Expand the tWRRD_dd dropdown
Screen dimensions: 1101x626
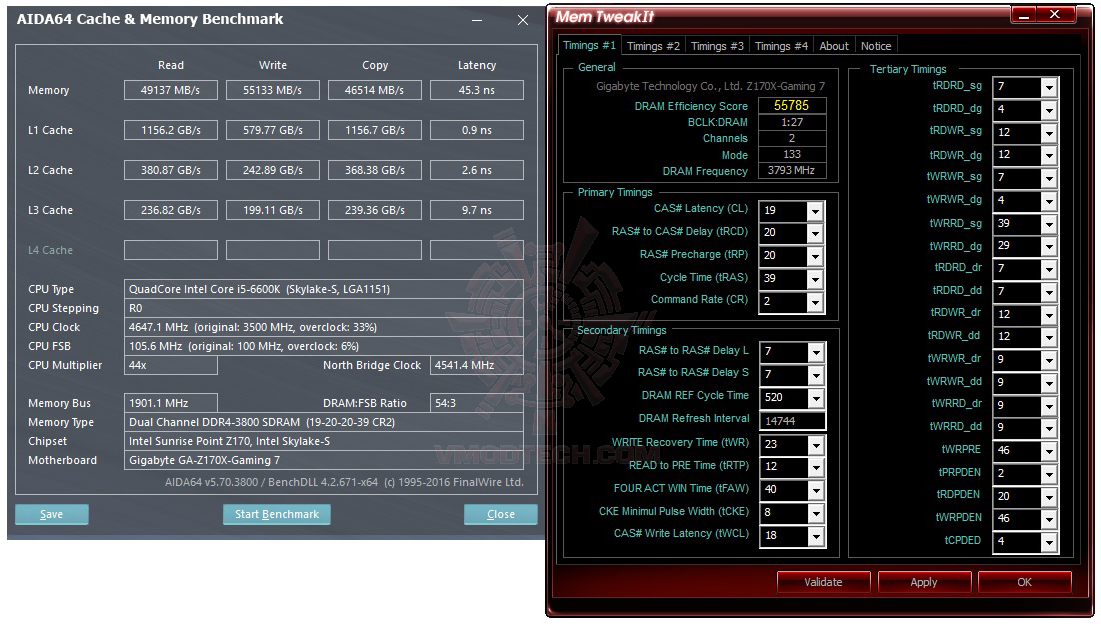[1048, 428]
